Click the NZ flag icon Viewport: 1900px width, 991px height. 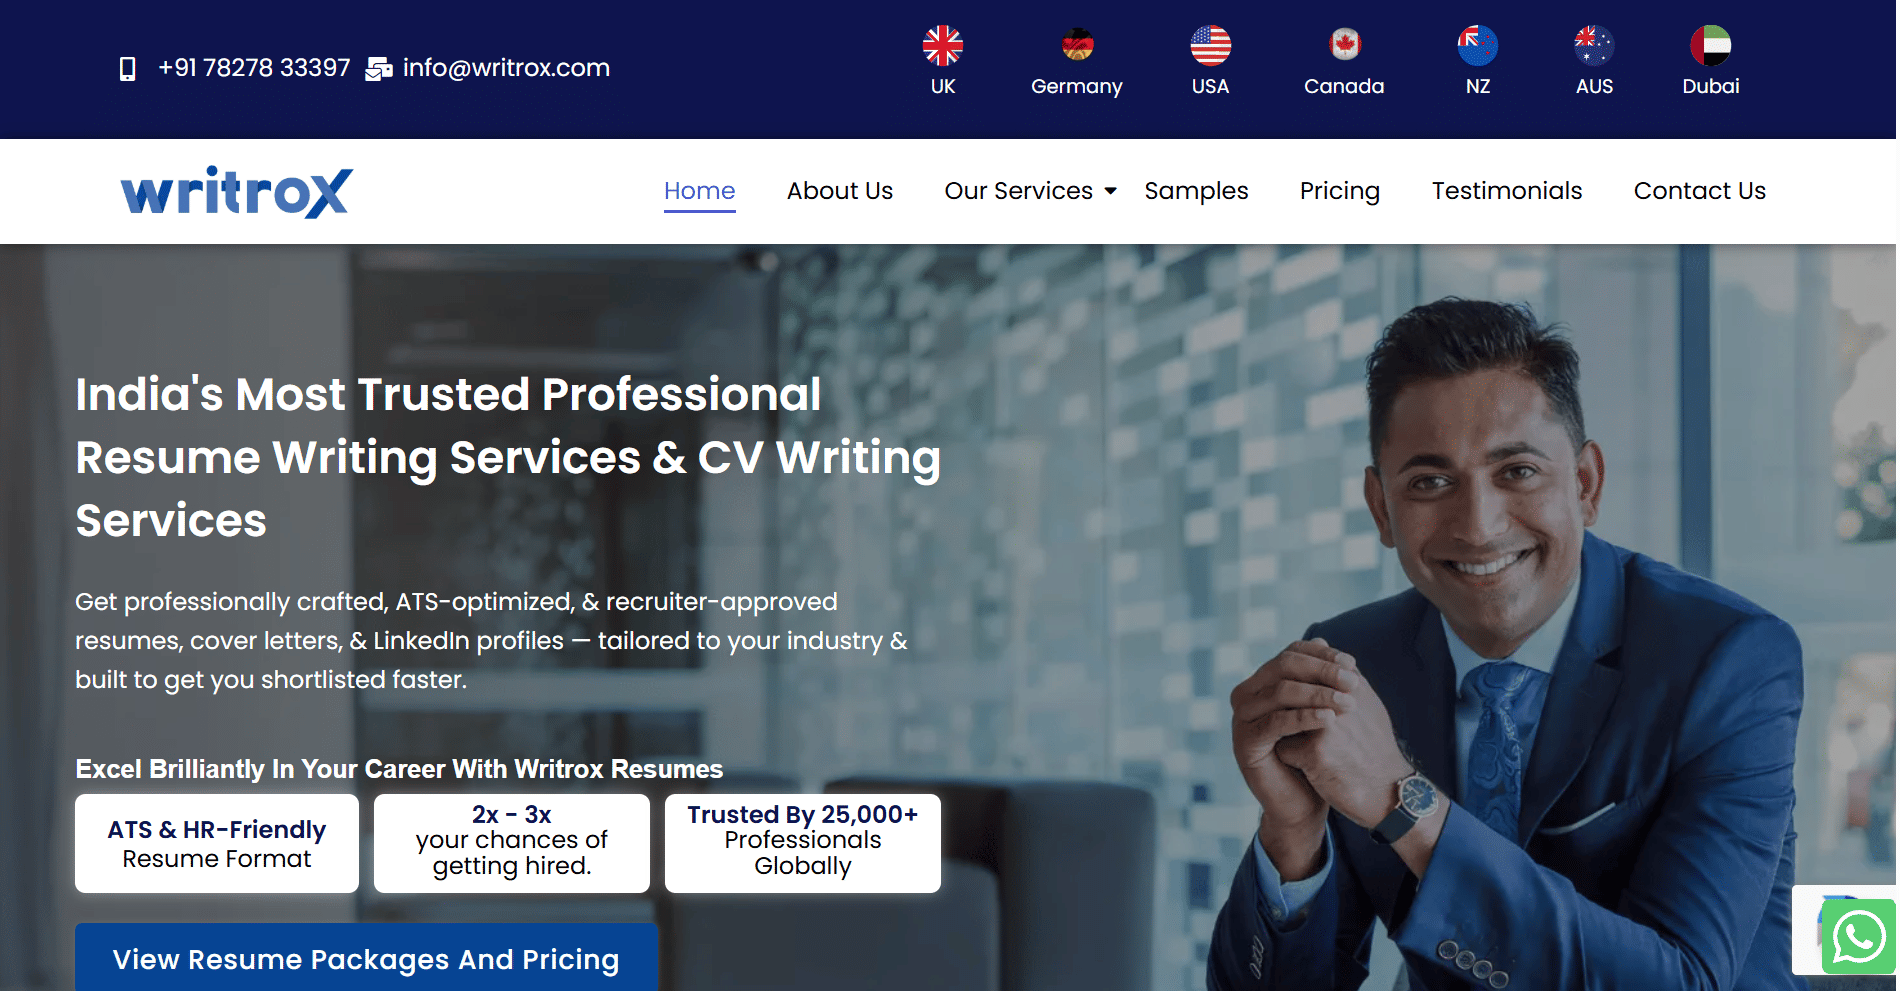1477,45
